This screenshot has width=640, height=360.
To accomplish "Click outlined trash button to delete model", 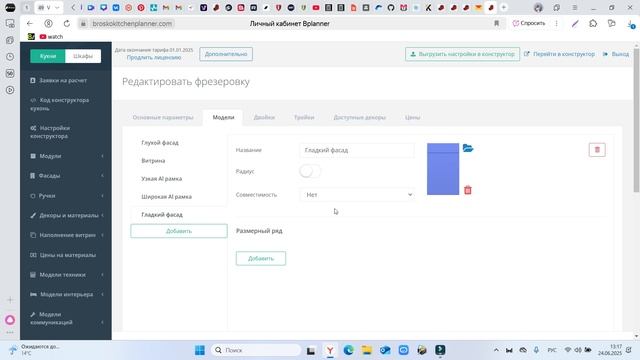I will (597, 150).
